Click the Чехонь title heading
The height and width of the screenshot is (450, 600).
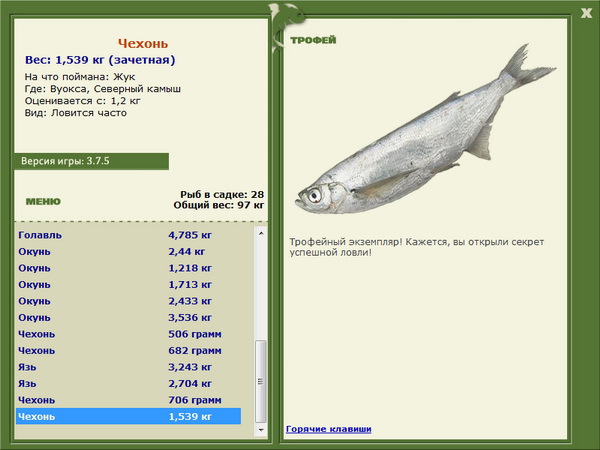[143, 44]
